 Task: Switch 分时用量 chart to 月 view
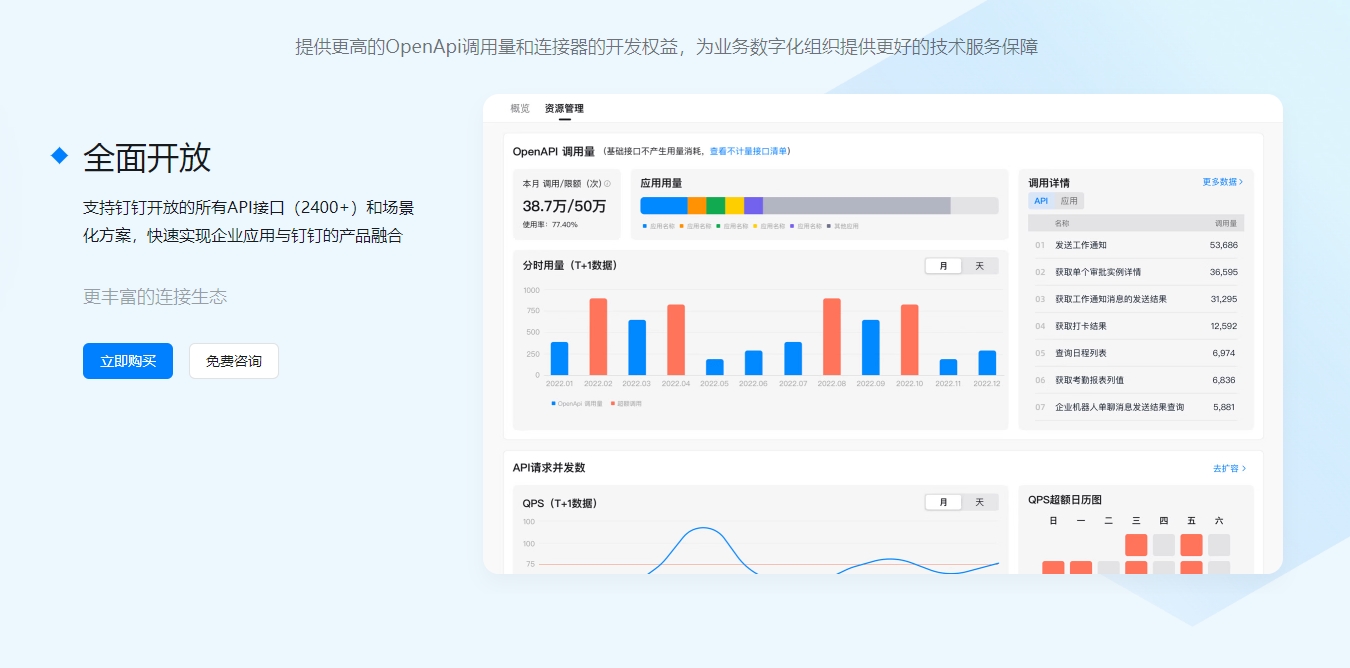point(943,266)
